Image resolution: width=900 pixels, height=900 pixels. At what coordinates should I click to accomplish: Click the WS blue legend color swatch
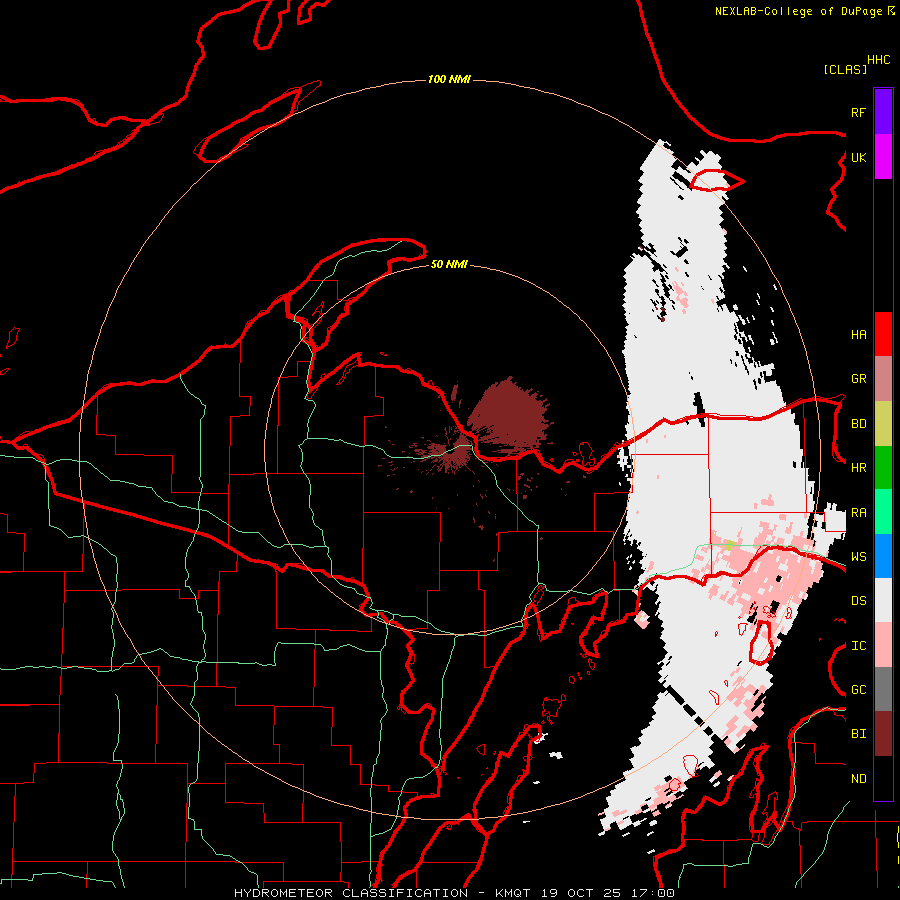pos(883,556)
